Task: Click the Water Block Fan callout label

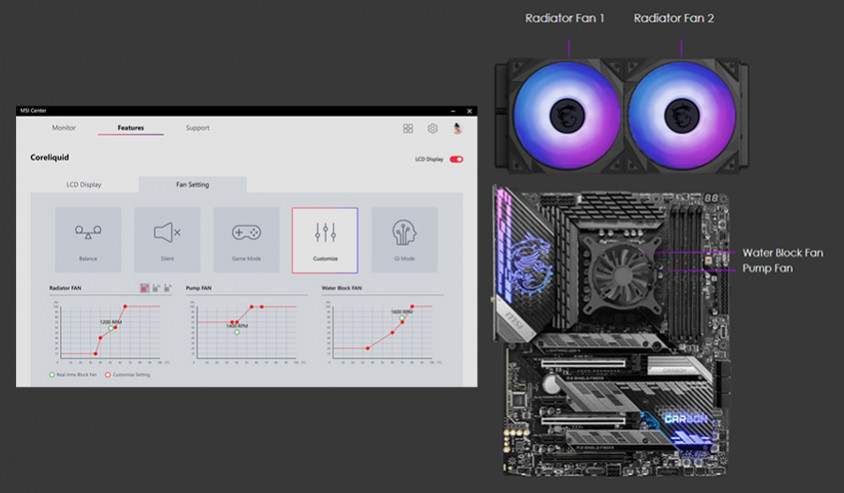Action: pyautogui.click(x=783, y=252)
